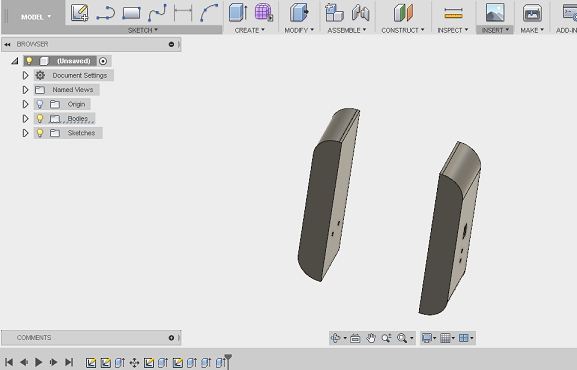Screen dimensions: 577x370
Task: Open the MAKE menu
Action: coord(532,30)
